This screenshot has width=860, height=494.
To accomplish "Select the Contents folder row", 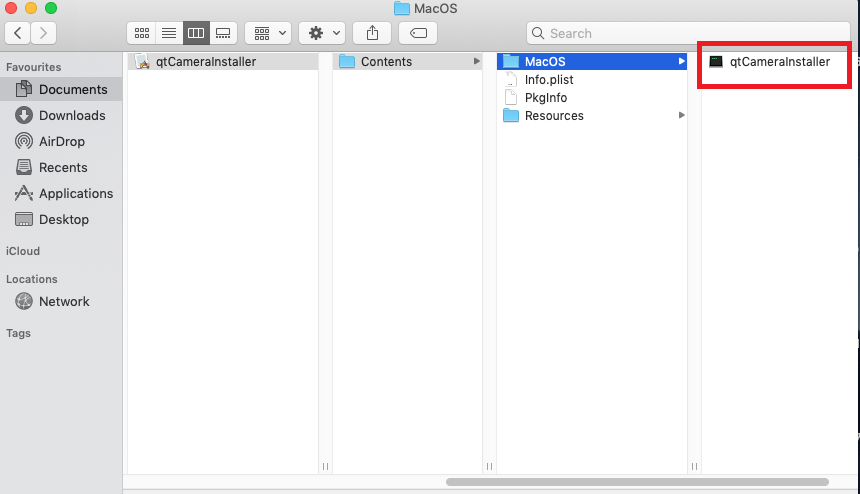I will [407, 61].
